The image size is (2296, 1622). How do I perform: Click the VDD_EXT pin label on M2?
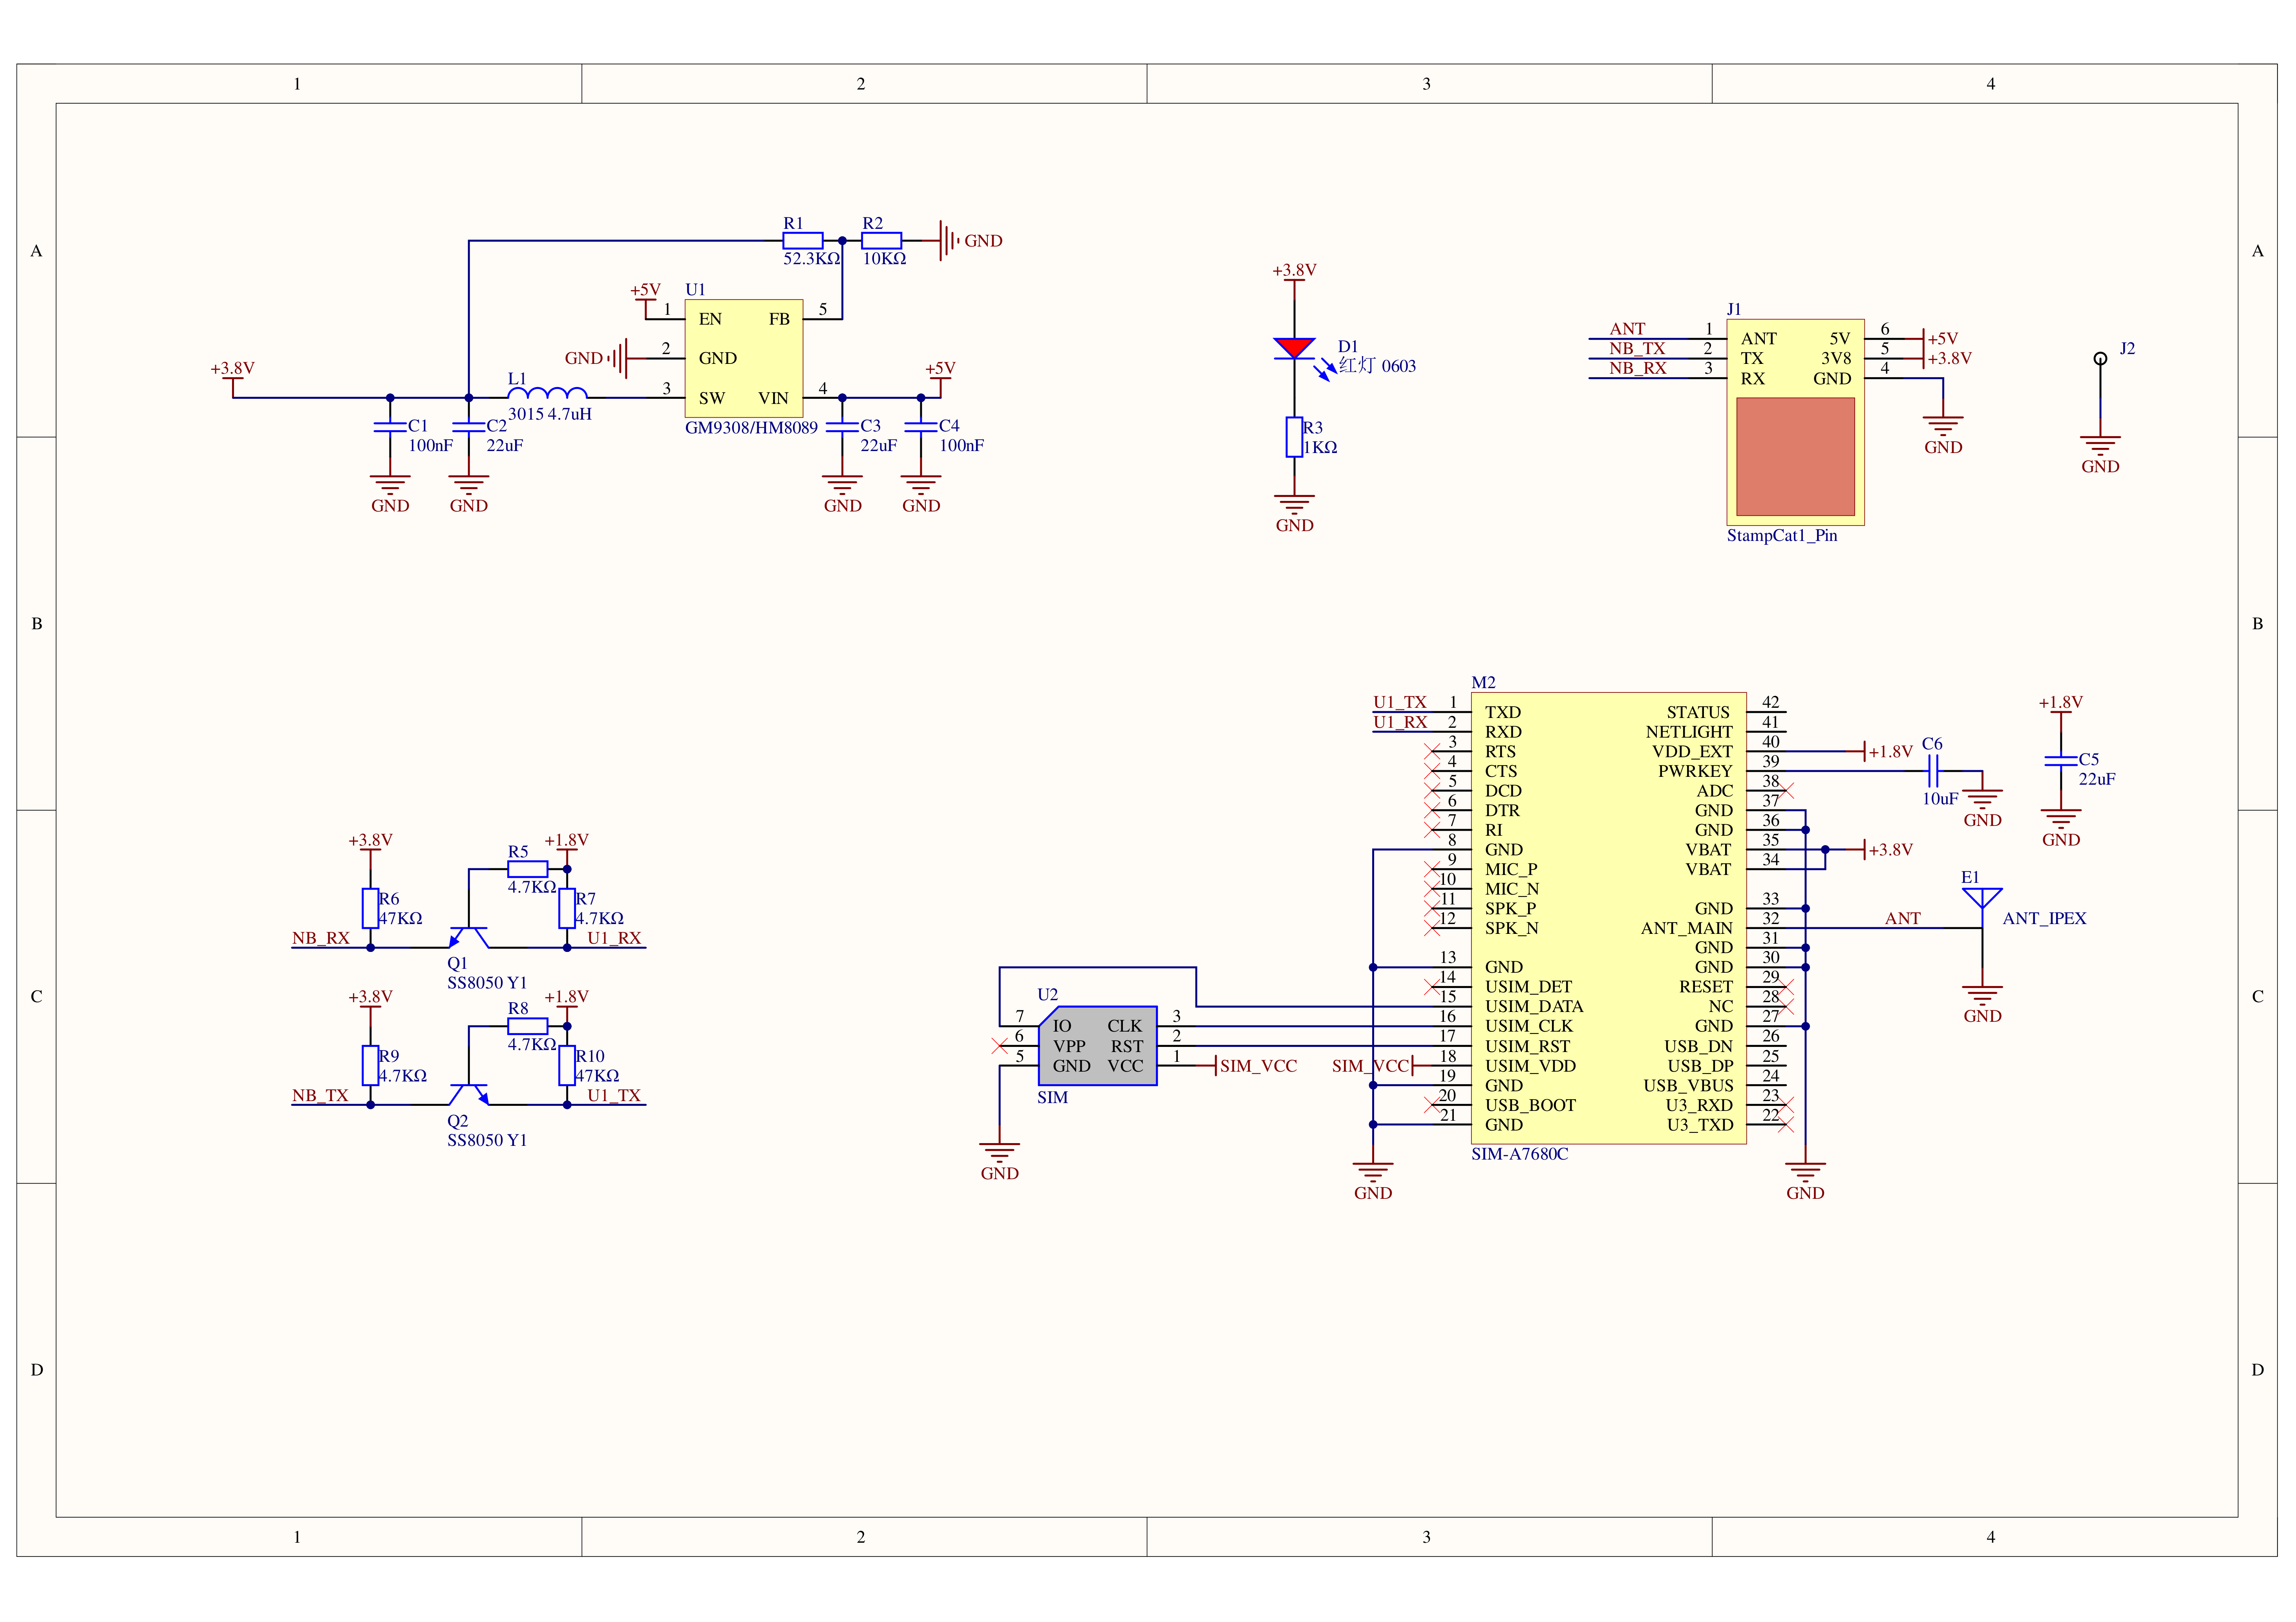click(x=1692, y=752)
